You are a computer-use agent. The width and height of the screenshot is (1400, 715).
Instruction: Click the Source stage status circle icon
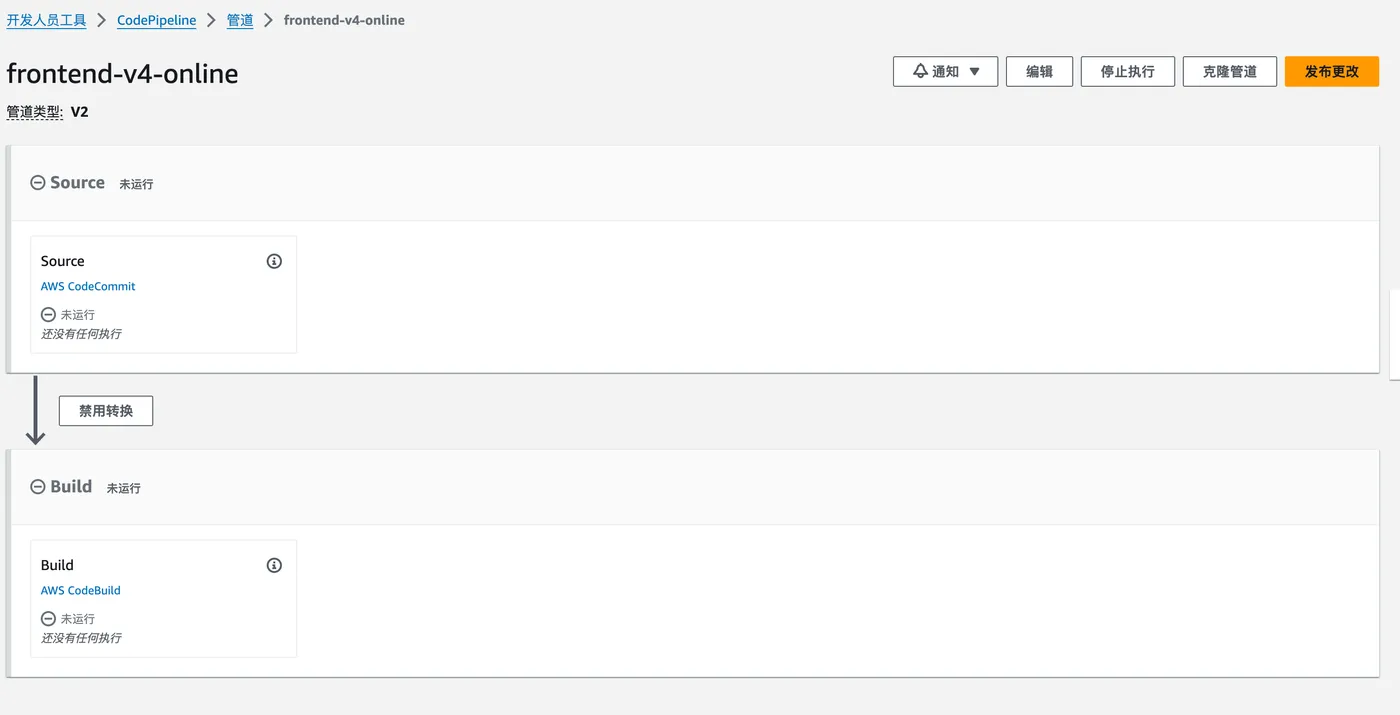click(x=38, y=183)
